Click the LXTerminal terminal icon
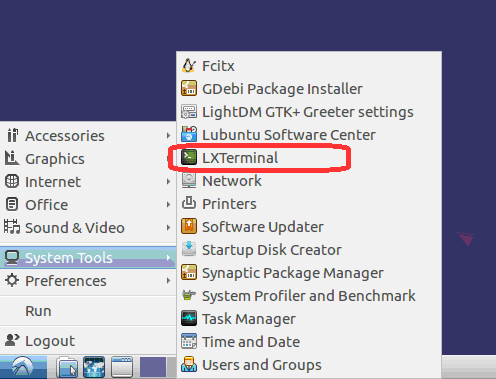 click(x=189, y=158)
